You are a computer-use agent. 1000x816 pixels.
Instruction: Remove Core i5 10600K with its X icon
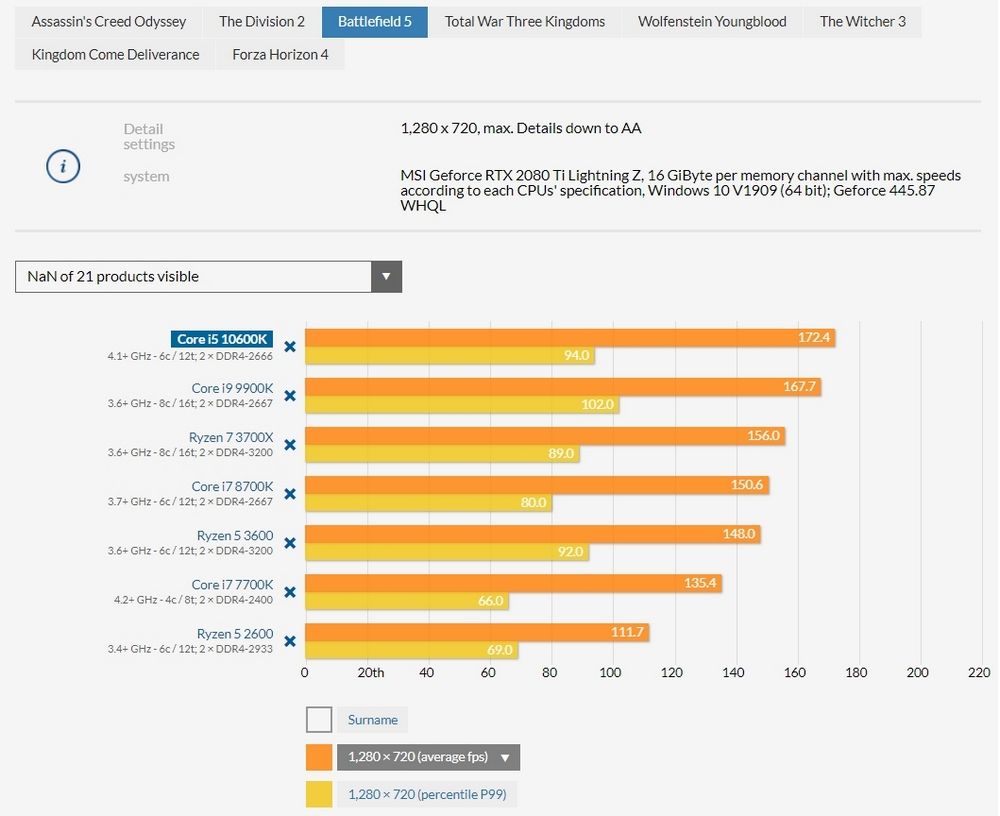(x=290, y=347)
